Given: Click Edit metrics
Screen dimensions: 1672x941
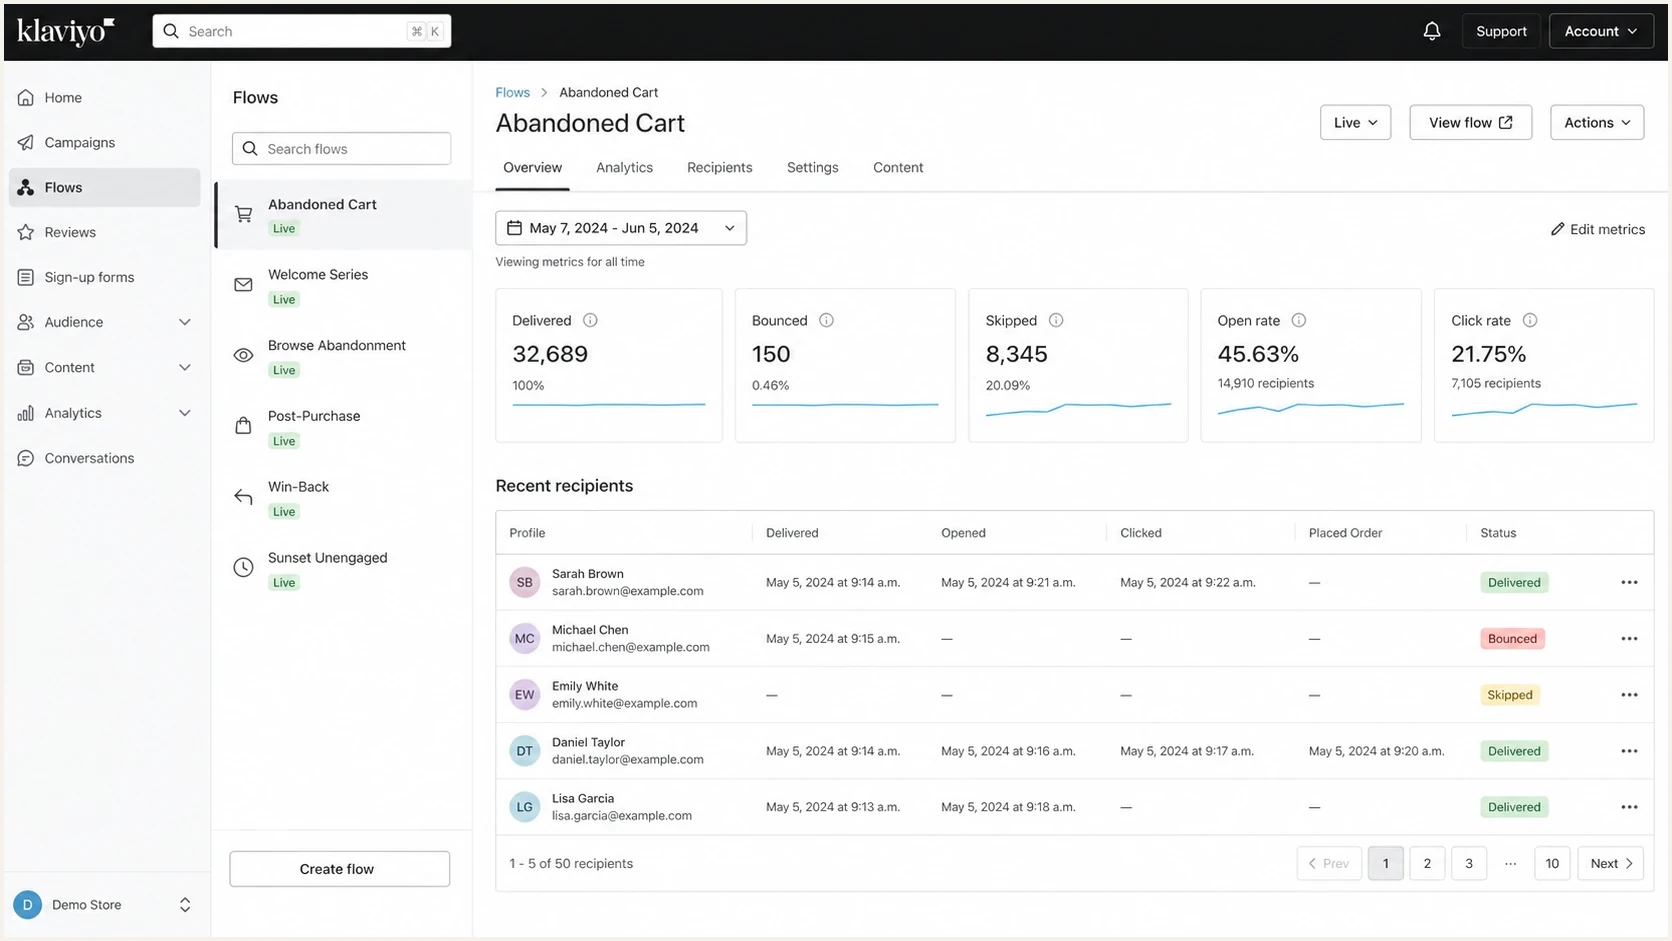Looking at the screenshot, I should pyautogui.click(x=1597, y=229).
